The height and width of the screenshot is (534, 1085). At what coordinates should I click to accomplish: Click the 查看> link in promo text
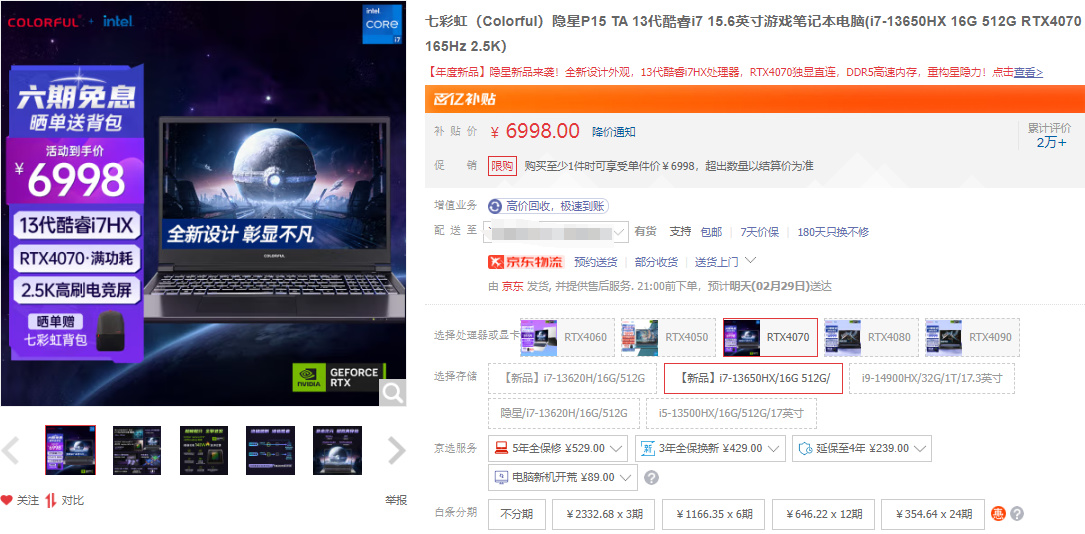1028,72
